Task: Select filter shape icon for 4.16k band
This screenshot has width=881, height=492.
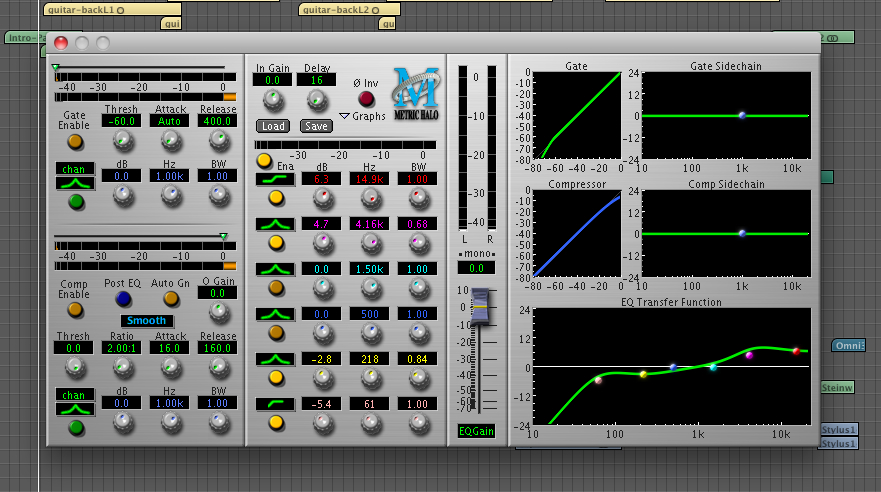Action: [x=275, y=224]
